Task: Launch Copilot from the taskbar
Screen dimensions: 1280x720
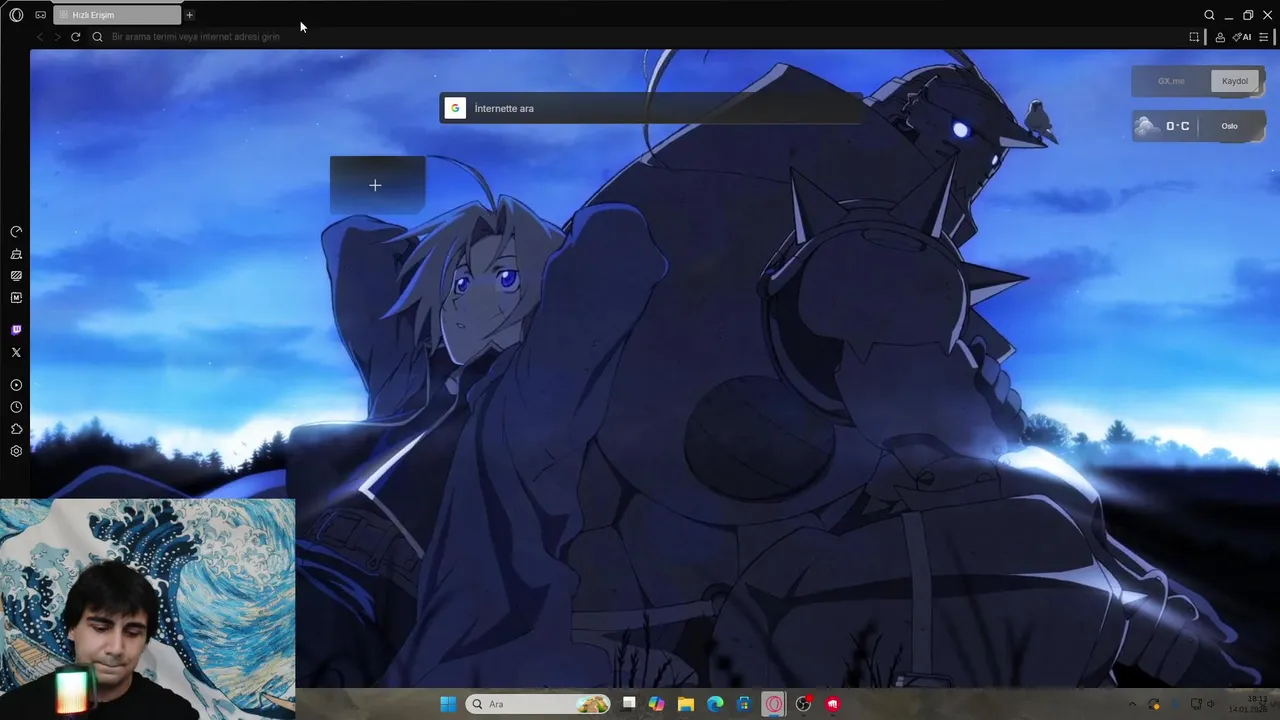Action: [657, 704]
